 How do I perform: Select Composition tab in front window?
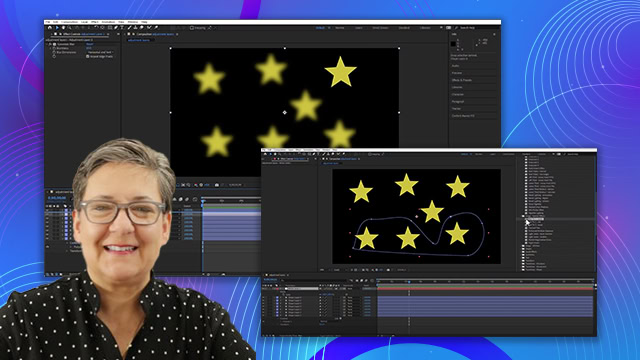pos(342,159)
